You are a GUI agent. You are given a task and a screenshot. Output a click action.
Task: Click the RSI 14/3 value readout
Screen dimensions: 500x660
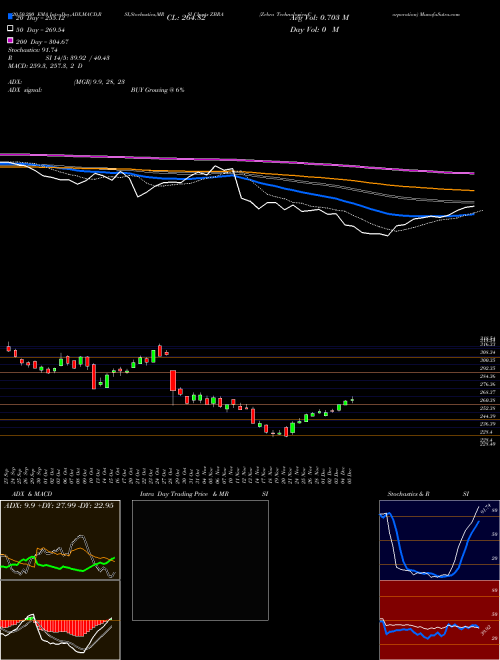point(78,58)
